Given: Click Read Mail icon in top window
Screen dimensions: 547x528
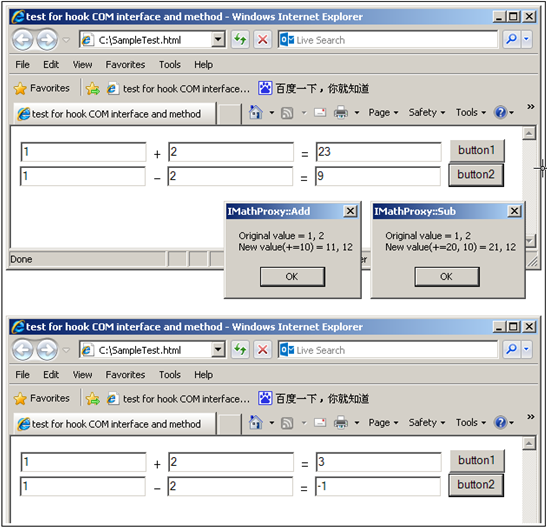Looking at the screenshot, I should pyautogui.click(x=320, y=113).
